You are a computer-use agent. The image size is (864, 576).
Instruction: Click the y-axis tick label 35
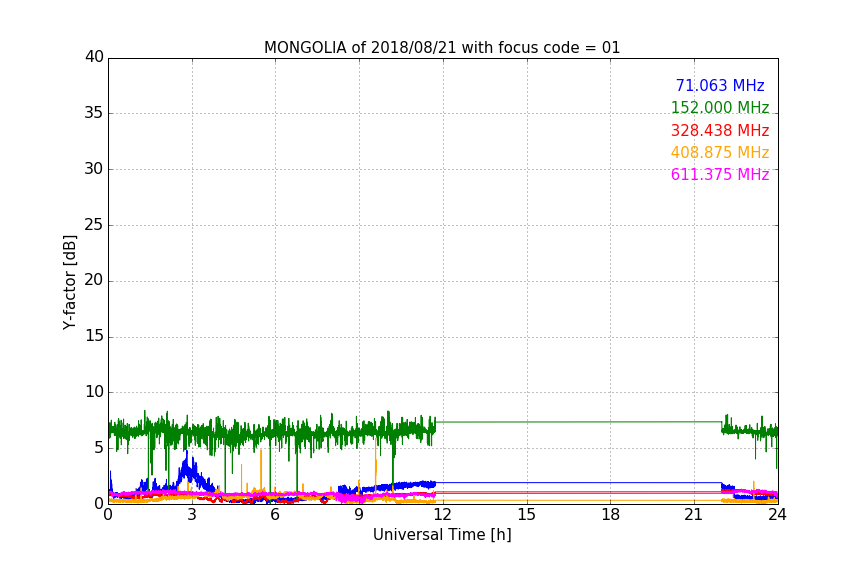[94, 113]
